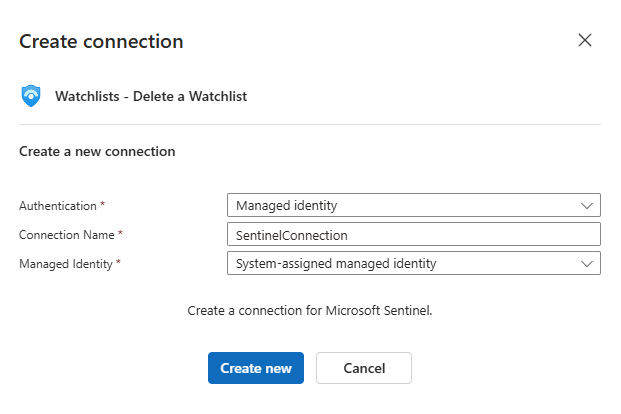Screen dimensions: 621x414
Task: Click the Microsoft Sentinel connection description text
Action: tap(310, 311)
